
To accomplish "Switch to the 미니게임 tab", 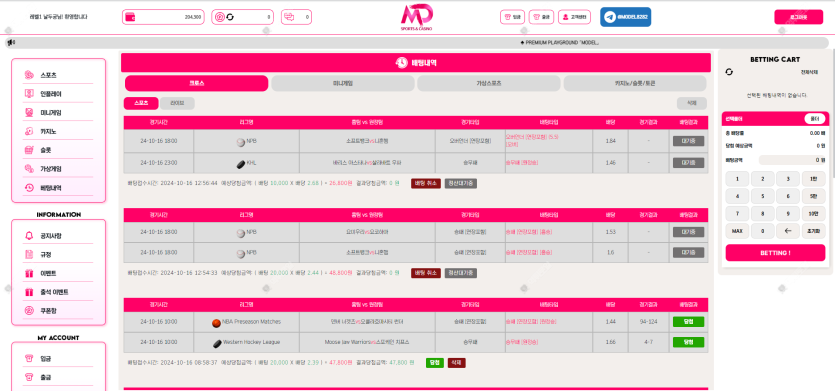I will (343, 84).
